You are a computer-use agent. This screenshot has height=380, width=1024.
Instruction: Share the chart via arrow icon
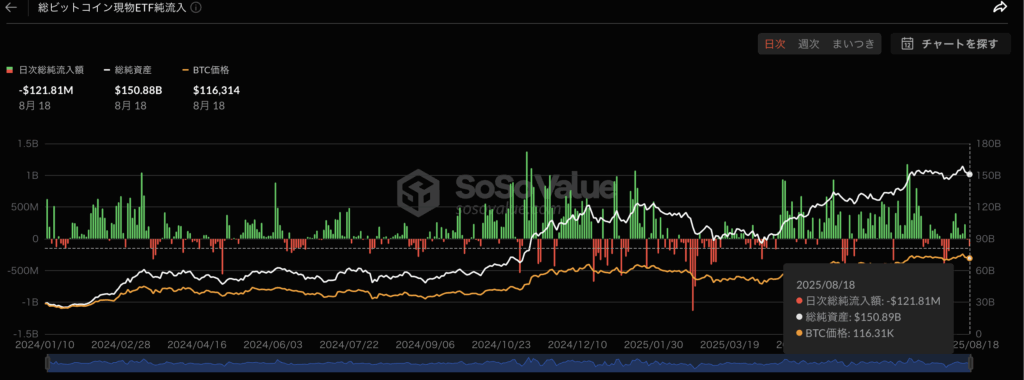coord(1000,8)
